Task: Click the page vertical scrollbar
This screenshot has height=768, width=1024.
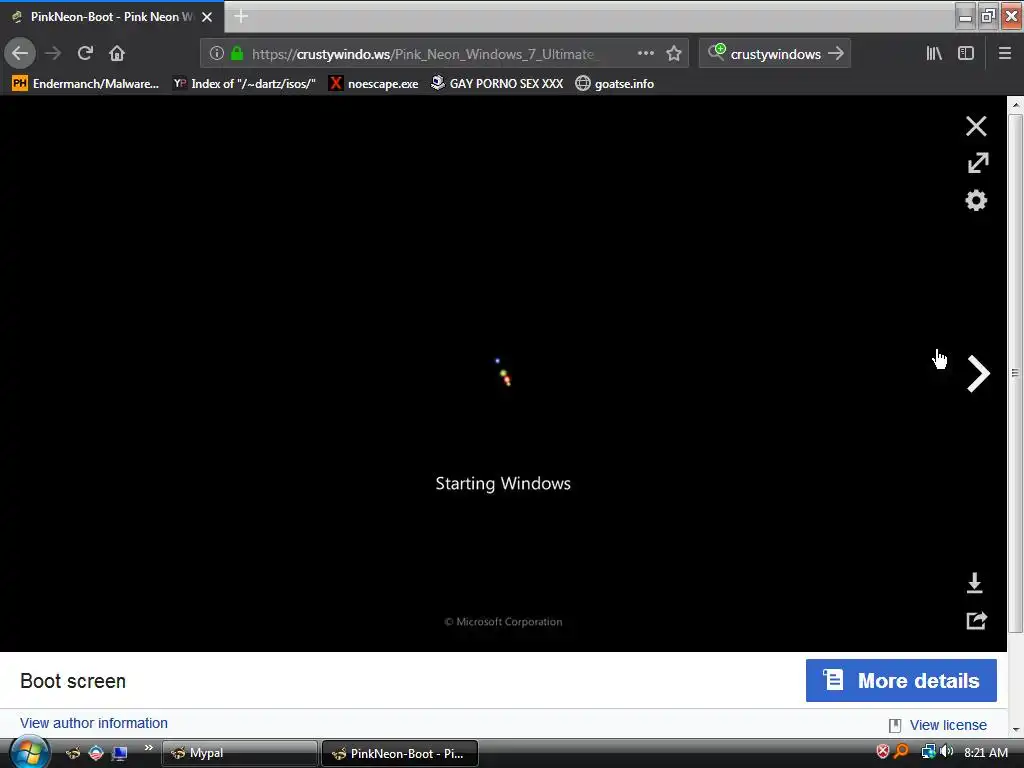Action: coord(1015,374)
